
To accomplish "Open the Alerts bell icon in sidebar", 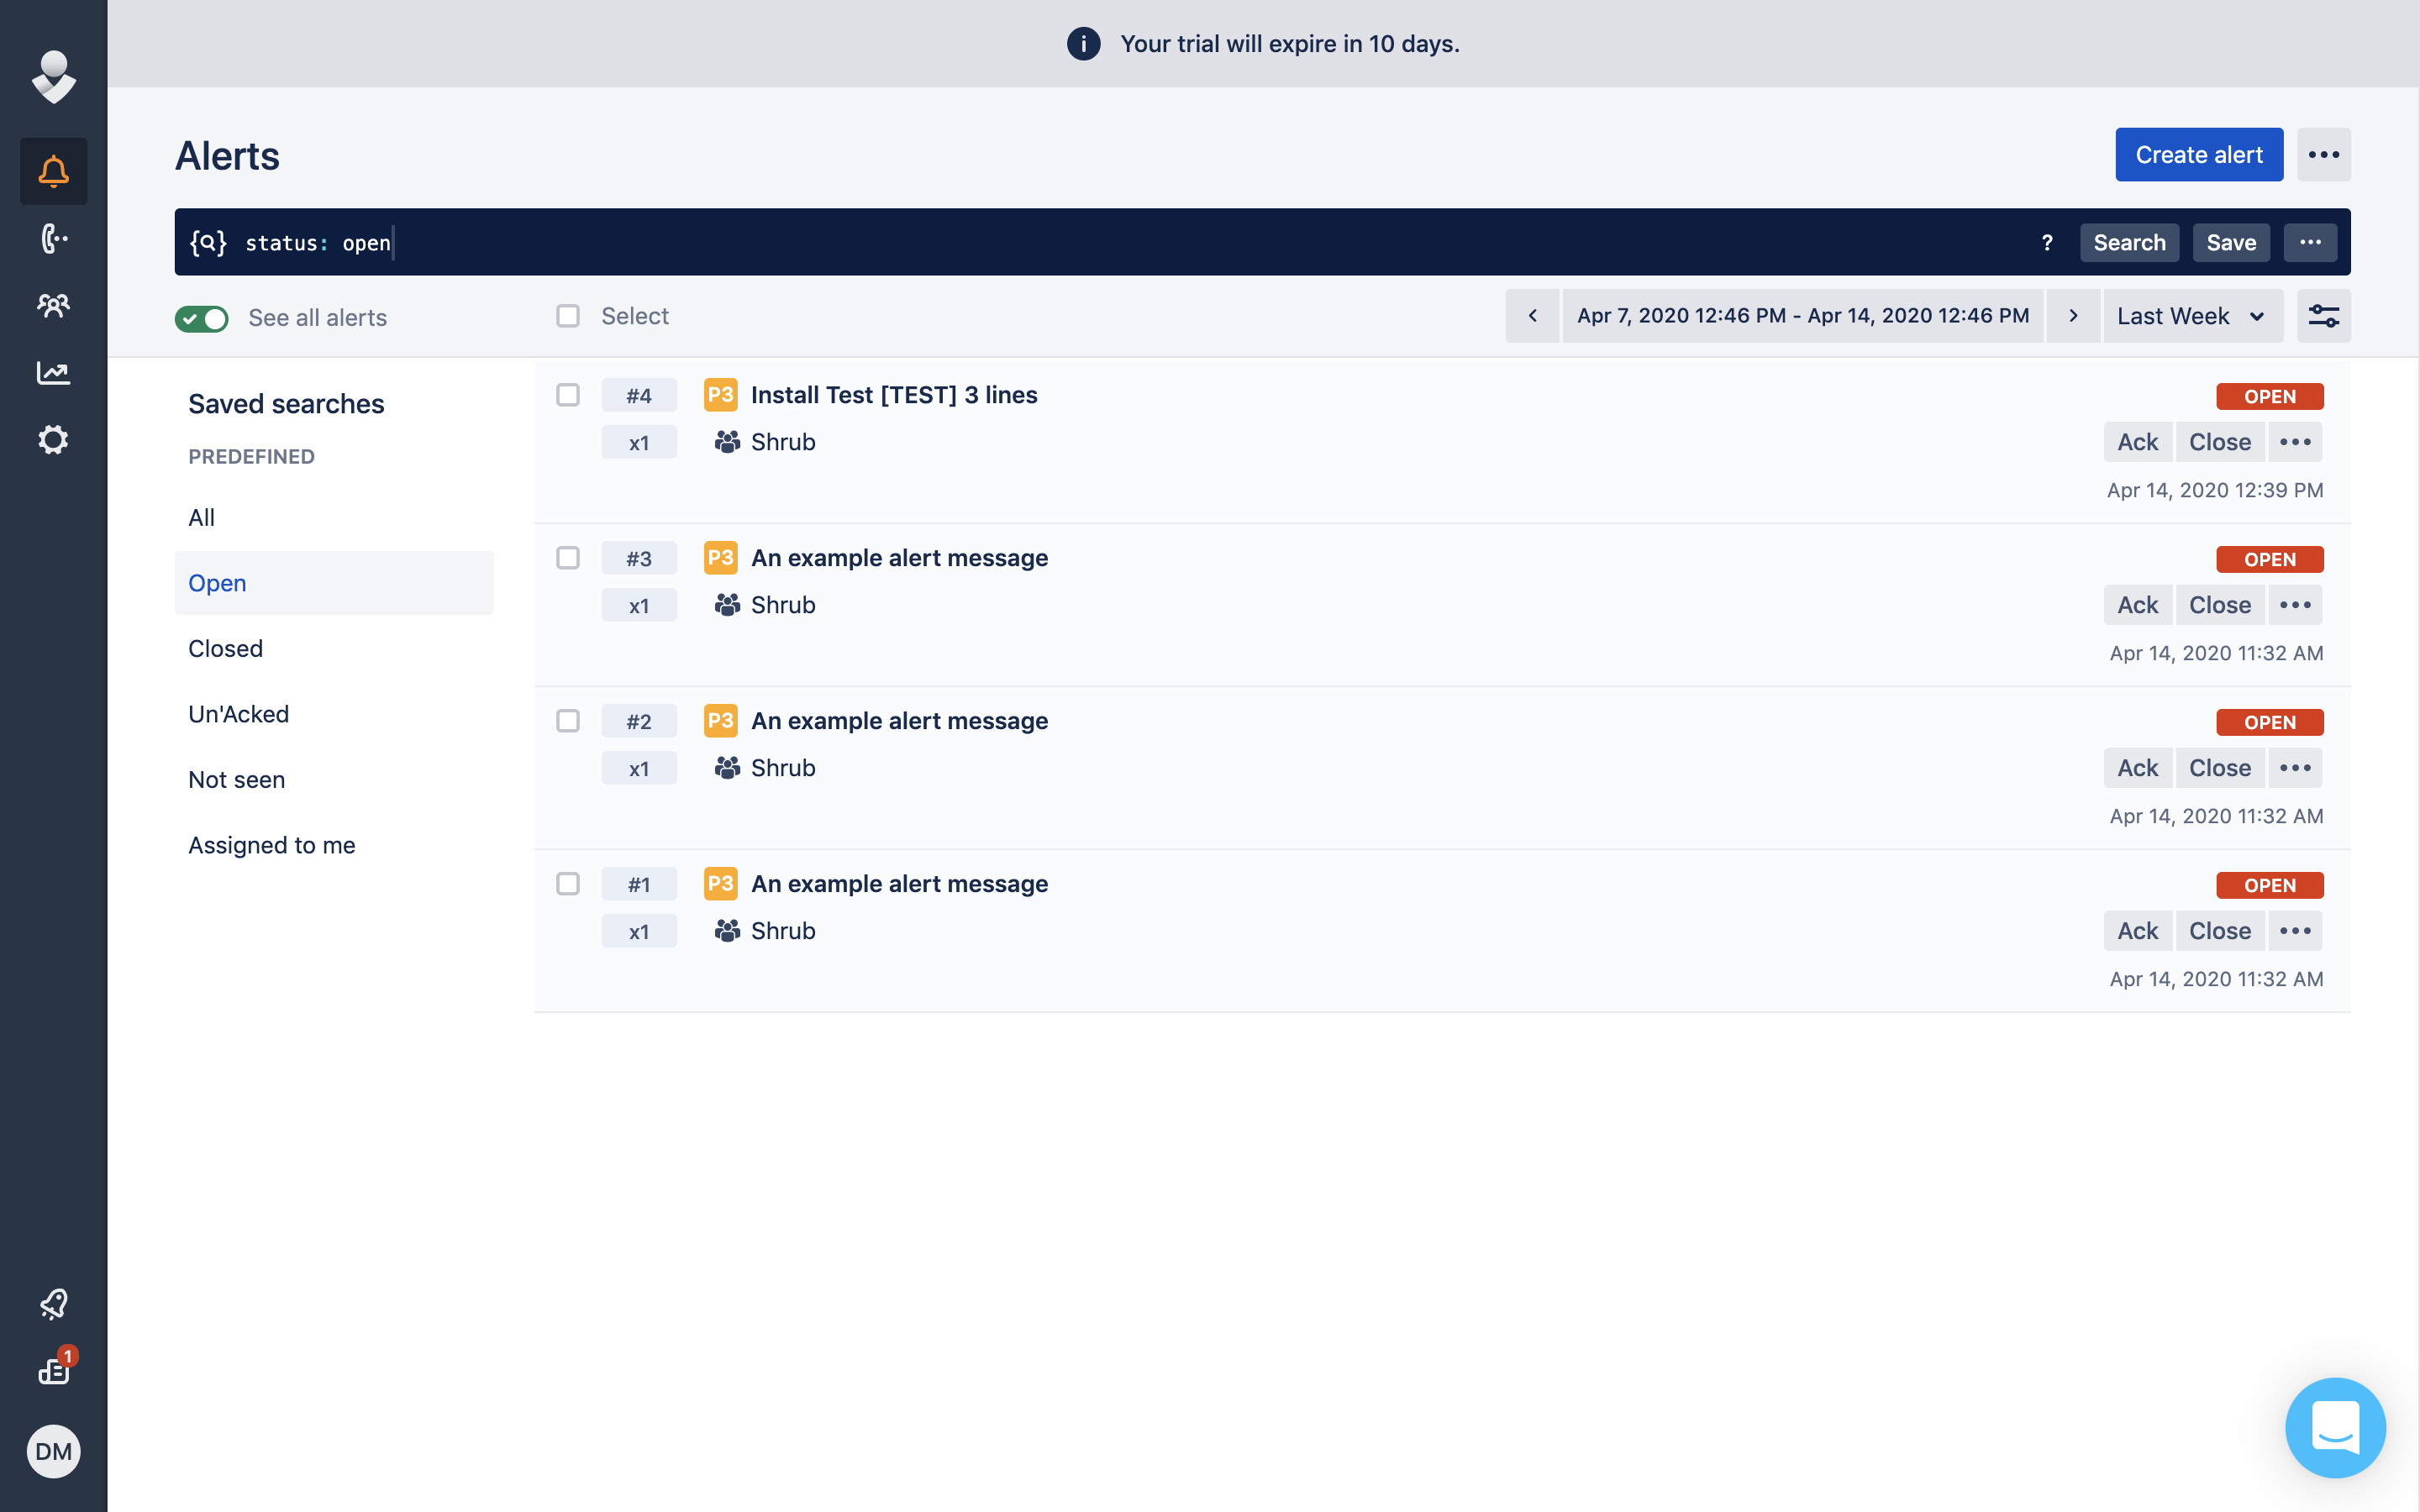I will click(53, 172).
